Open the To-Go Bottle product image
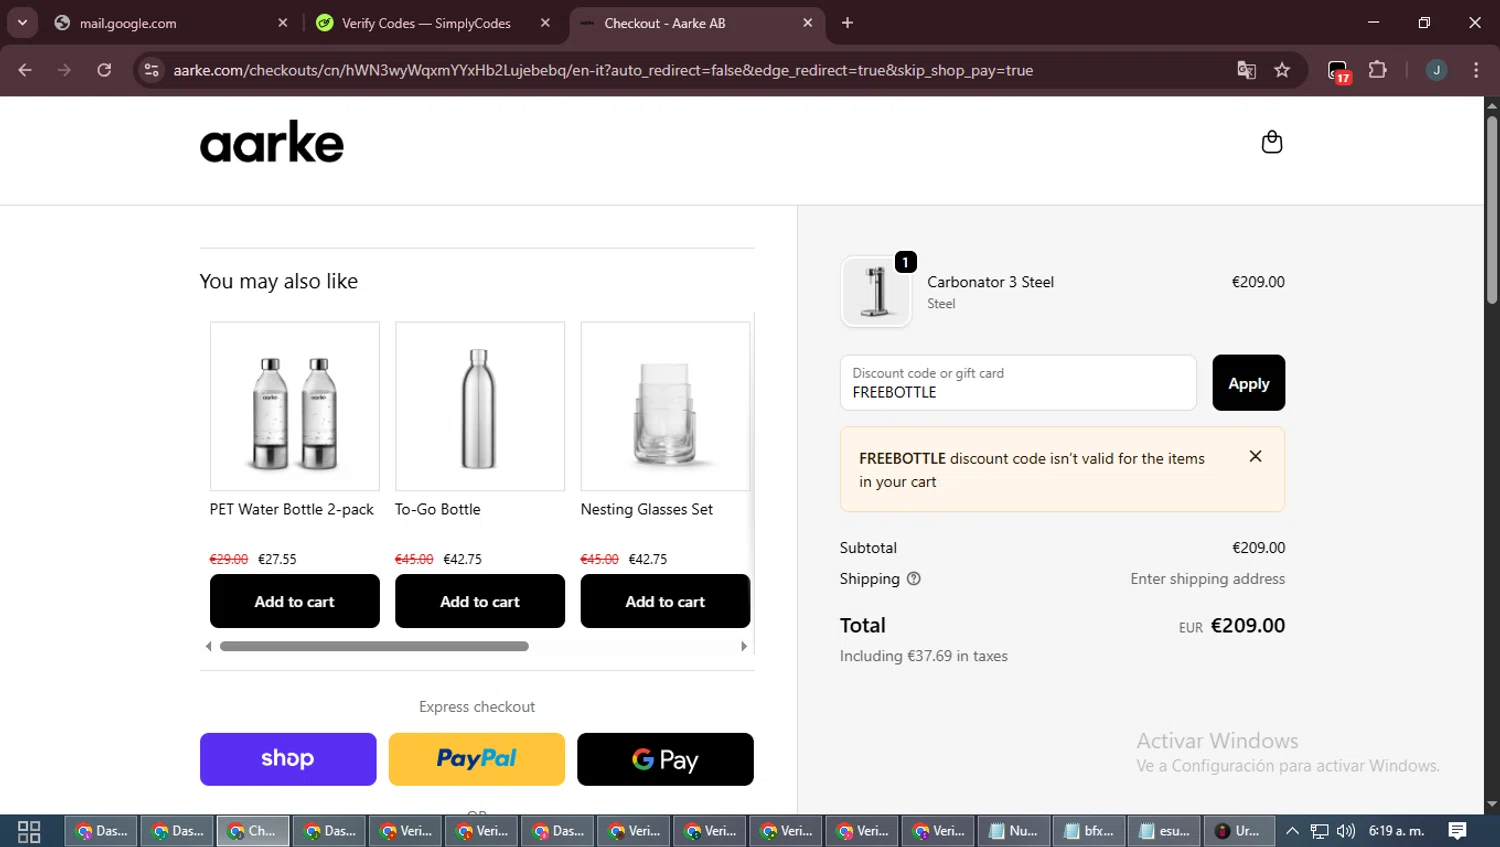The image size is (1500, 847). pyautogui.click(x=480, y=406)
